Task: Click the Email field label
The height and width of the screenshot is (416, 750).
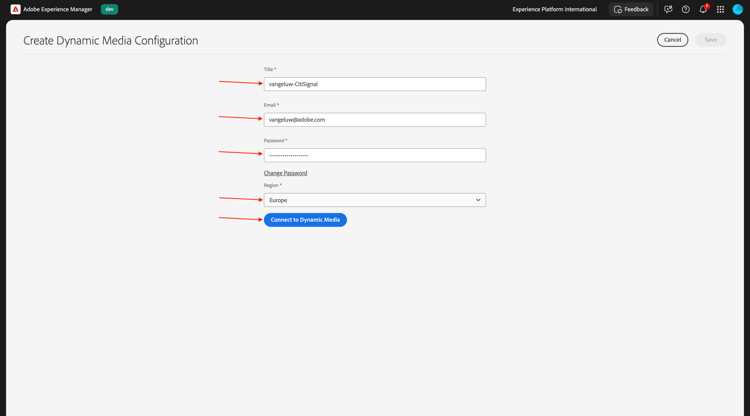Action: pyautogui.click(x=271, y=105)
